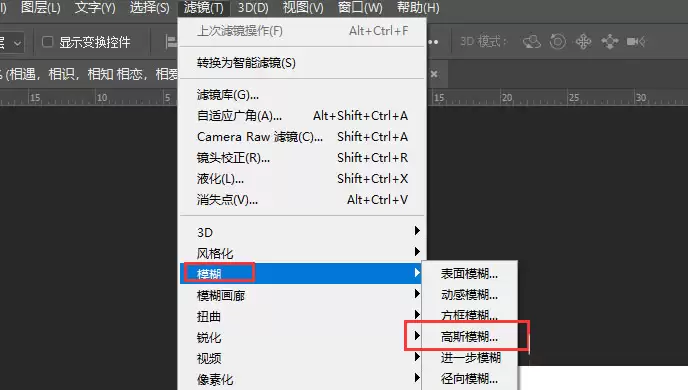Open the 窗口(W) menu
Image resolution: width=688 pixels, height=390 pixels.
point(360,7)
